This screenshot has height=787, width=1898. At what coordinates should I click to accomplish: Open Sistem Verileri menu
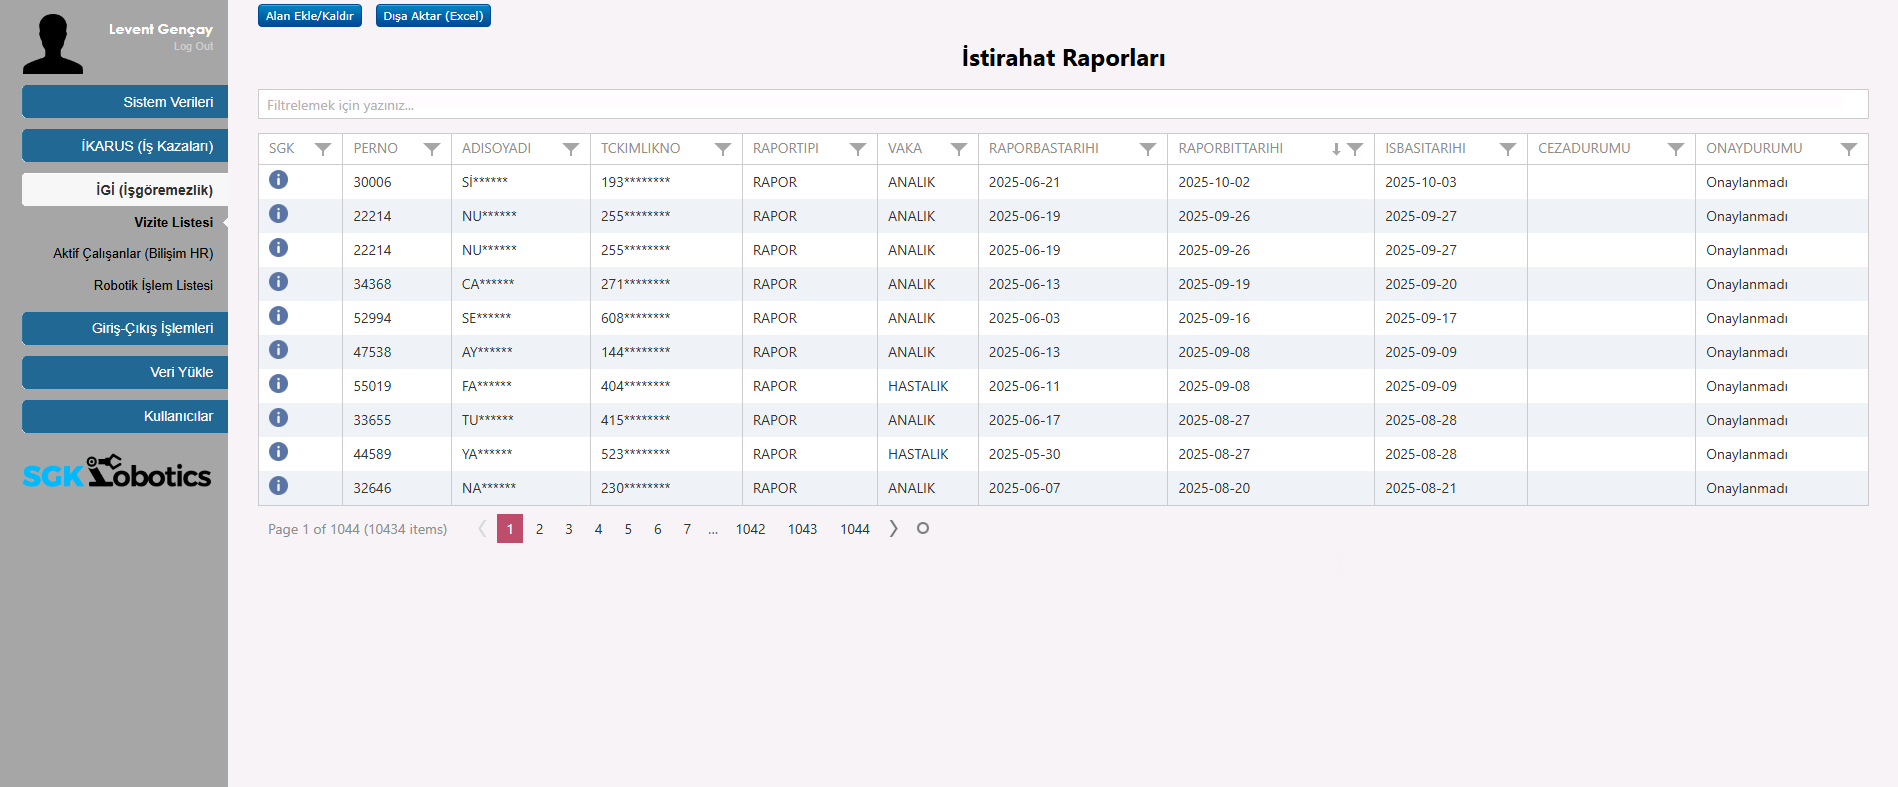click(125, 102)
